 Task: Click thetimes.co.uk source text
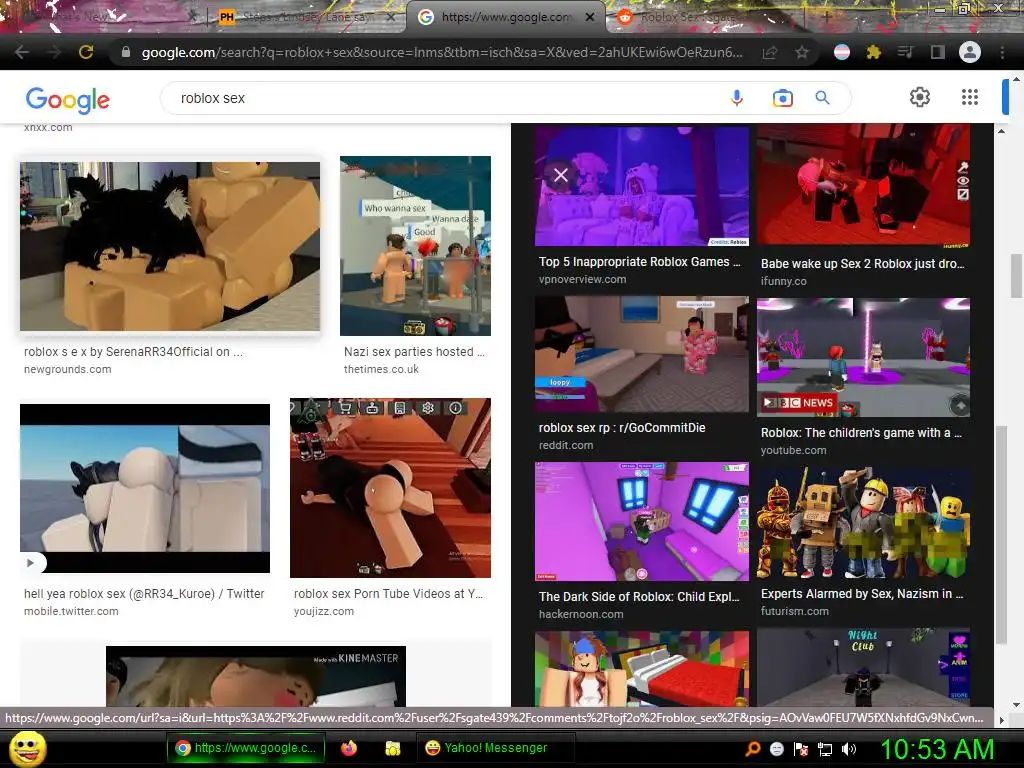[x=381, y=370]
